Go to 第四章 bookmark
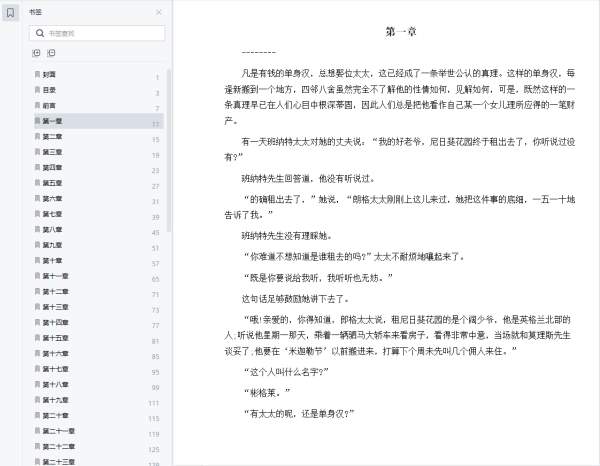 click(99, 168)
